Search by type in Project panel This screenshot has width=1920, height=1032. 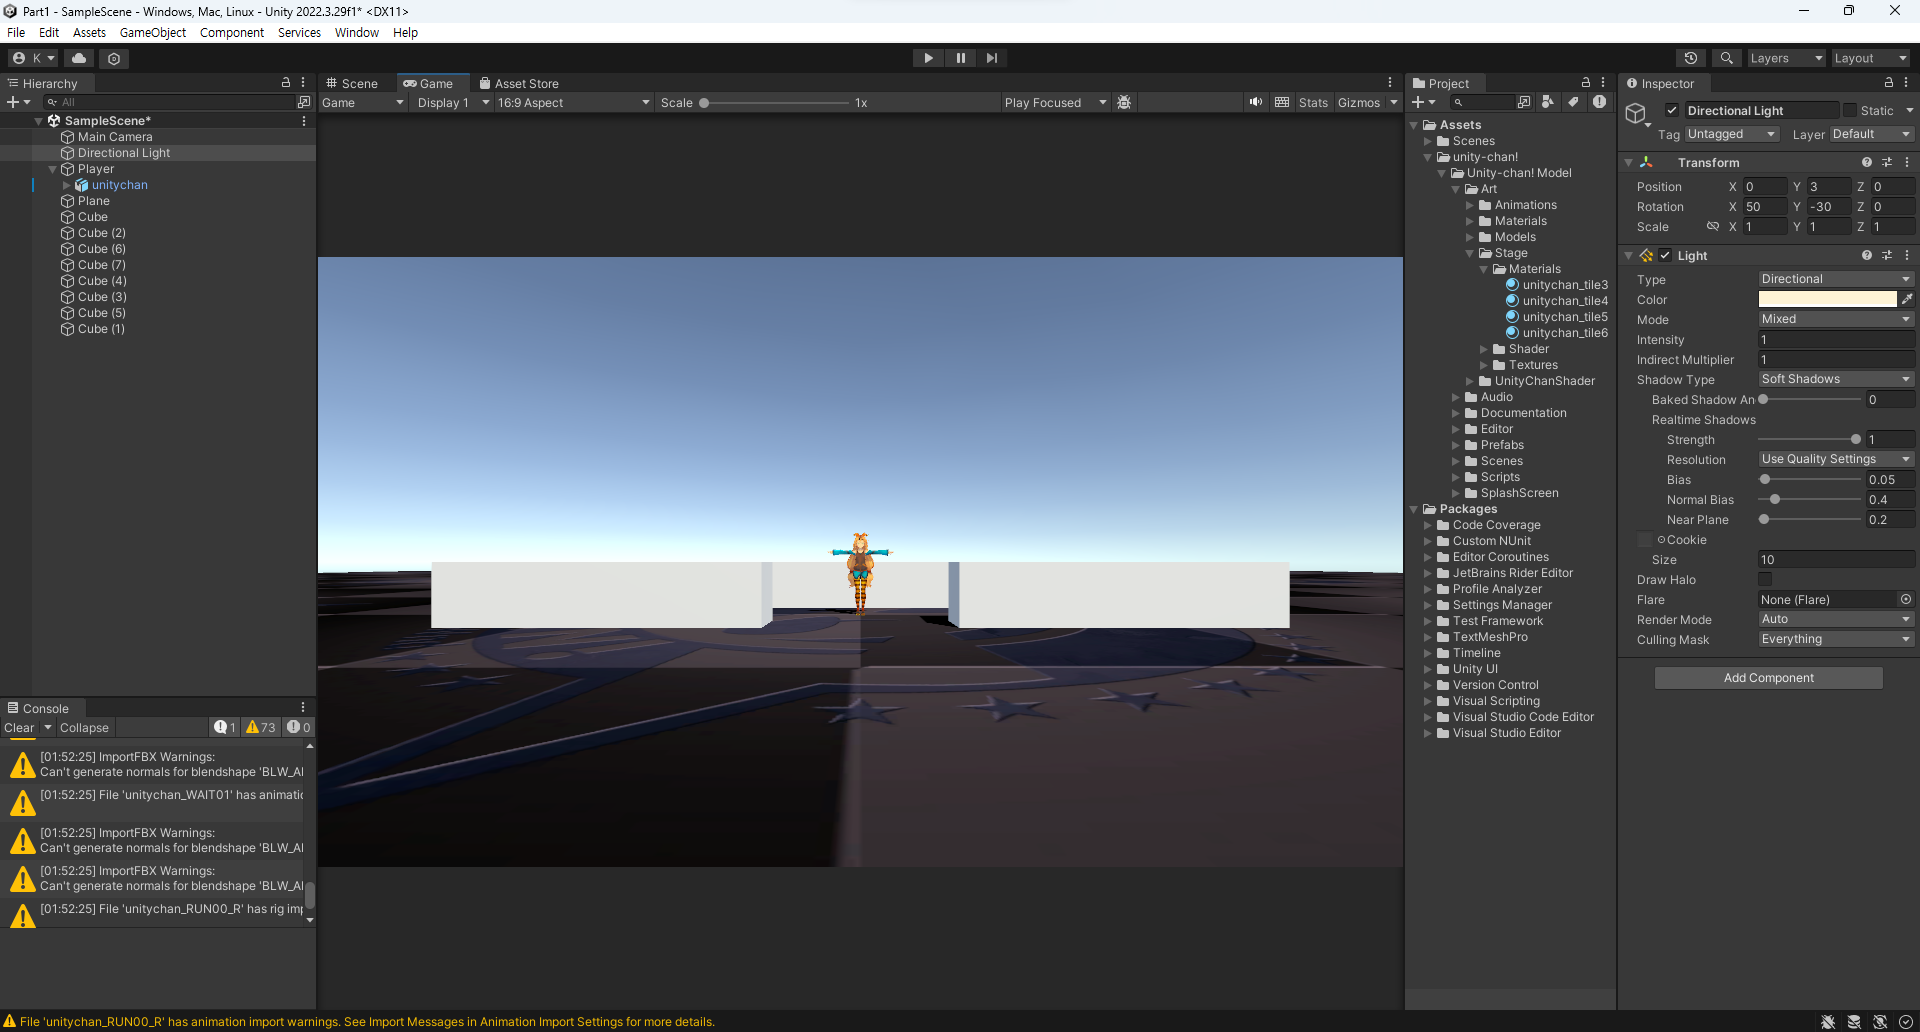[x=1548, y=102]
